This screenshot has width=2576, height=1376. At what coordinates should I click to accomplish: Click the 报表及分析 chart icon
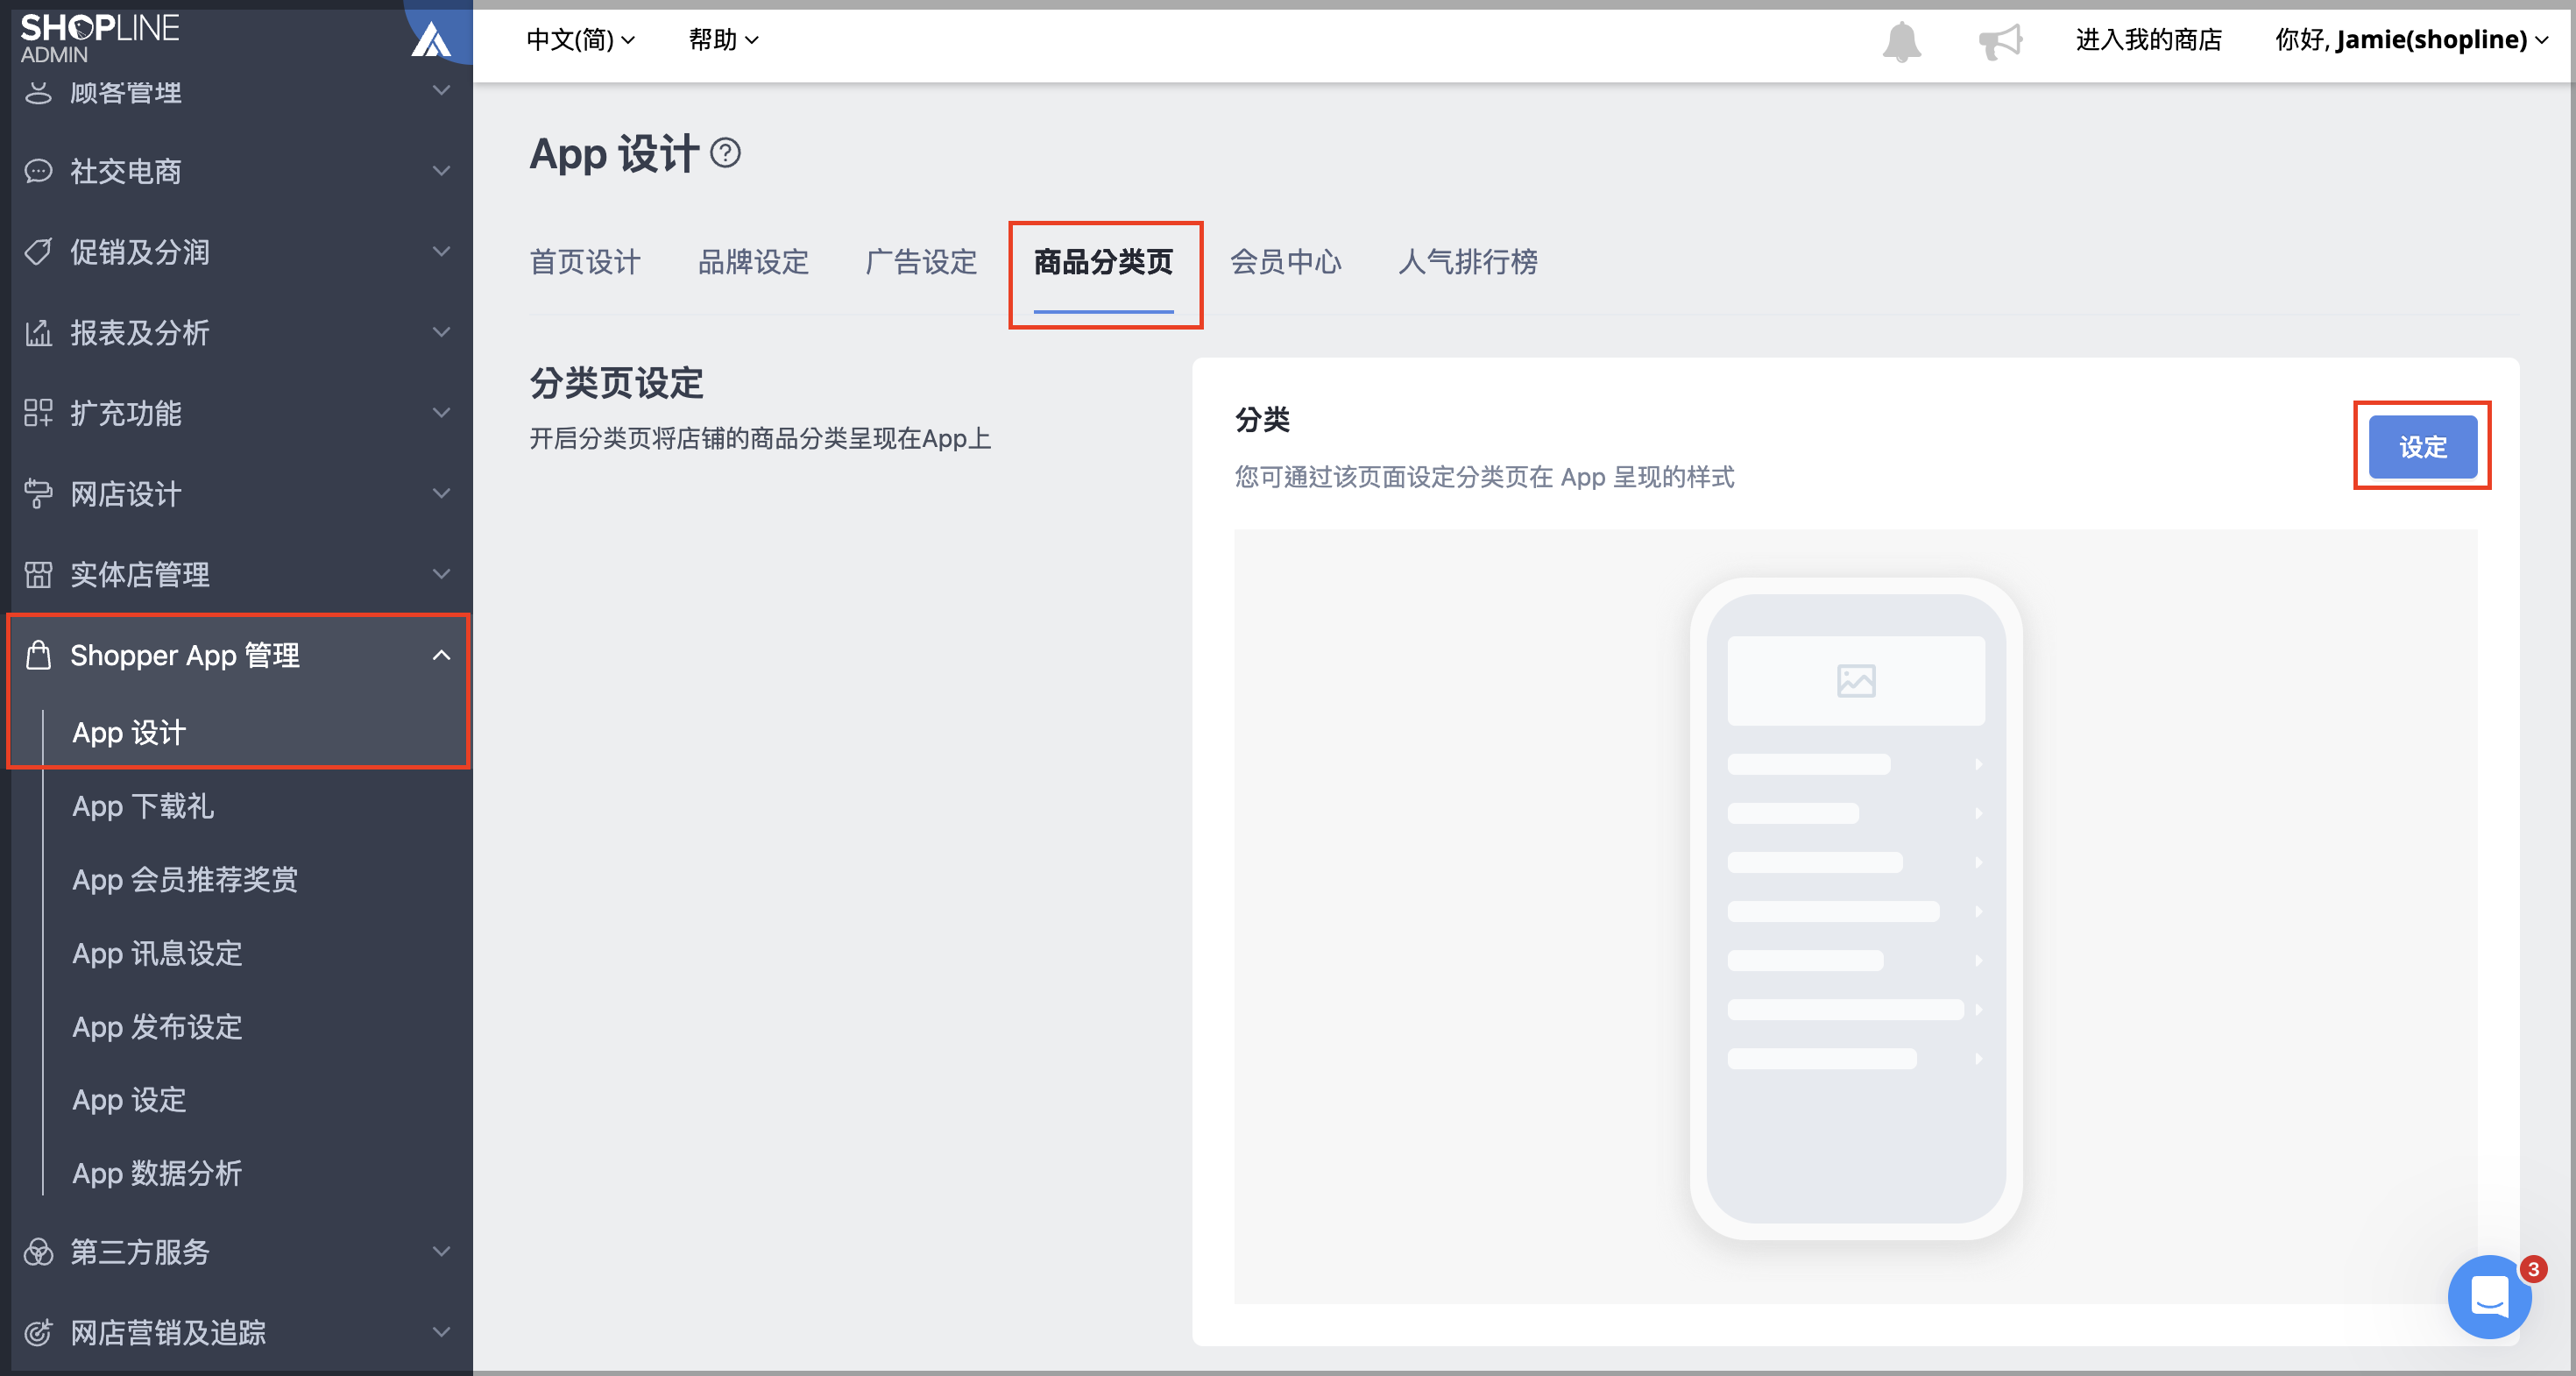[x=38, y=333]
